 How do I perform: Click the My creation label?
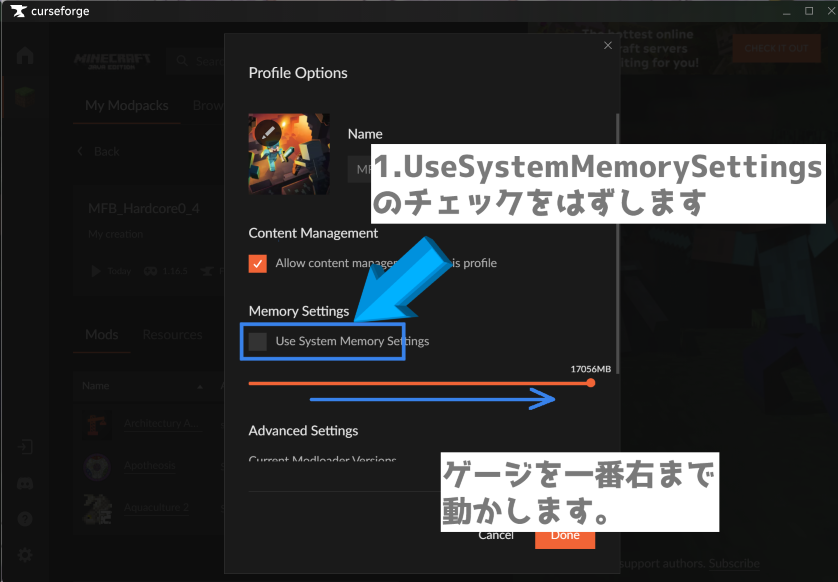click(116, 234)
